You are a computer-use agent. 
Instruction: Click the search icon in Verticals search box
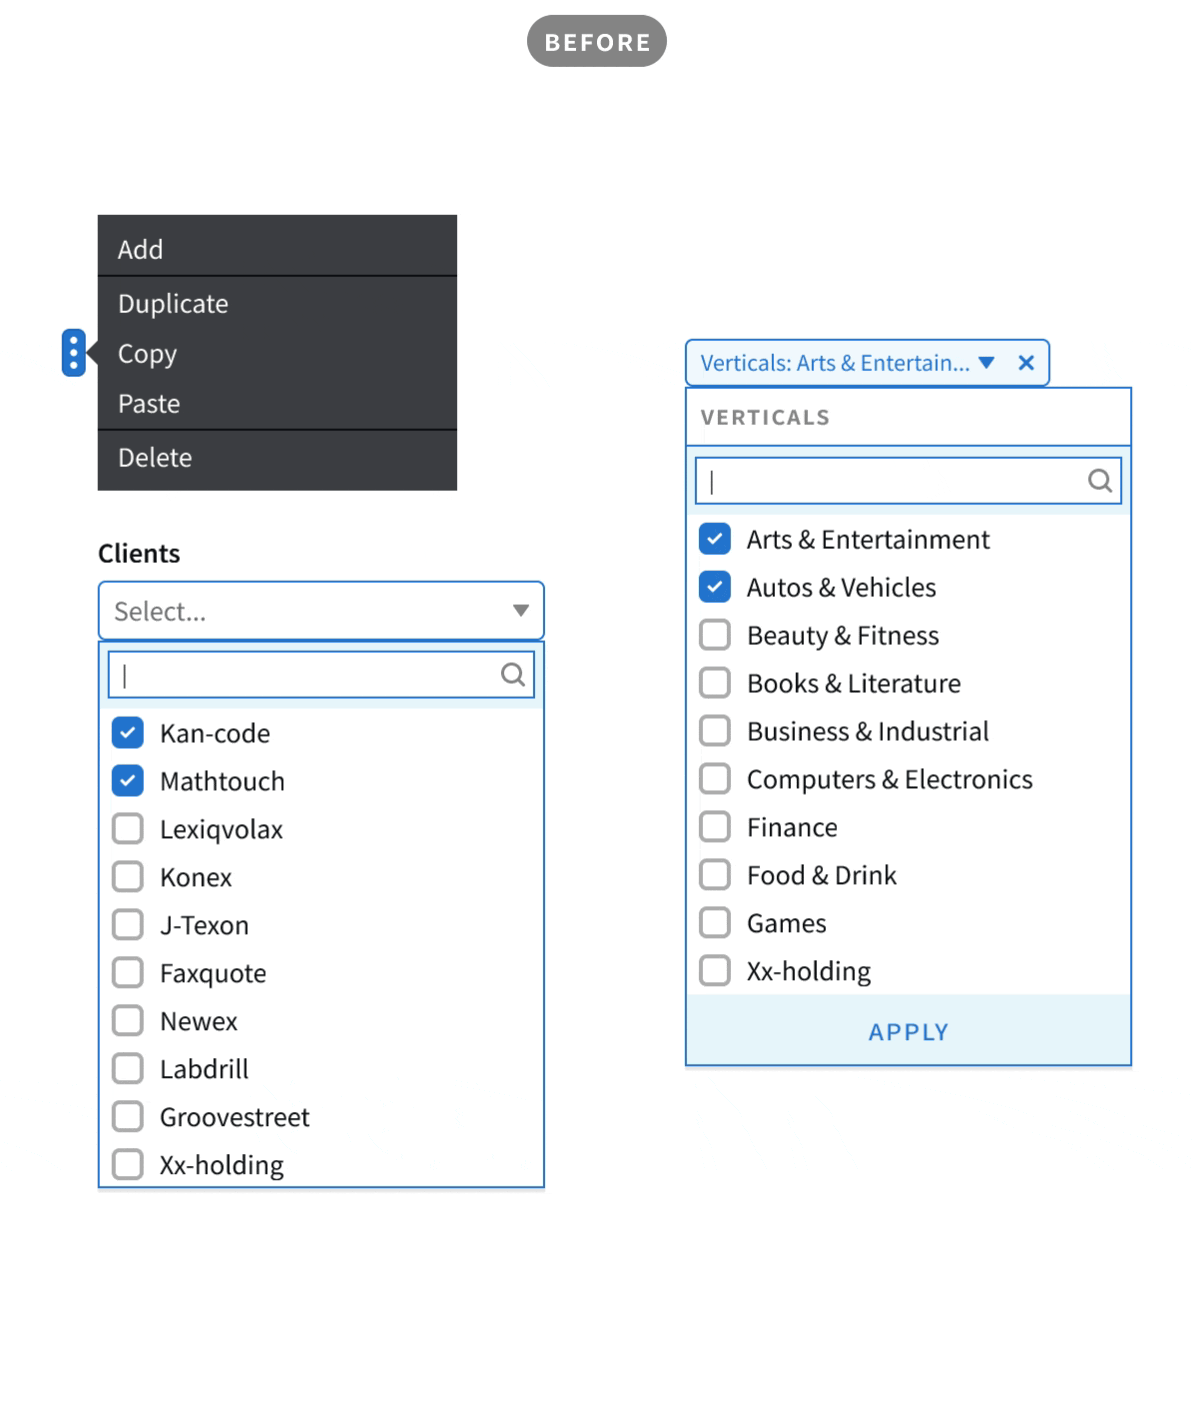tap(1100, 481)
